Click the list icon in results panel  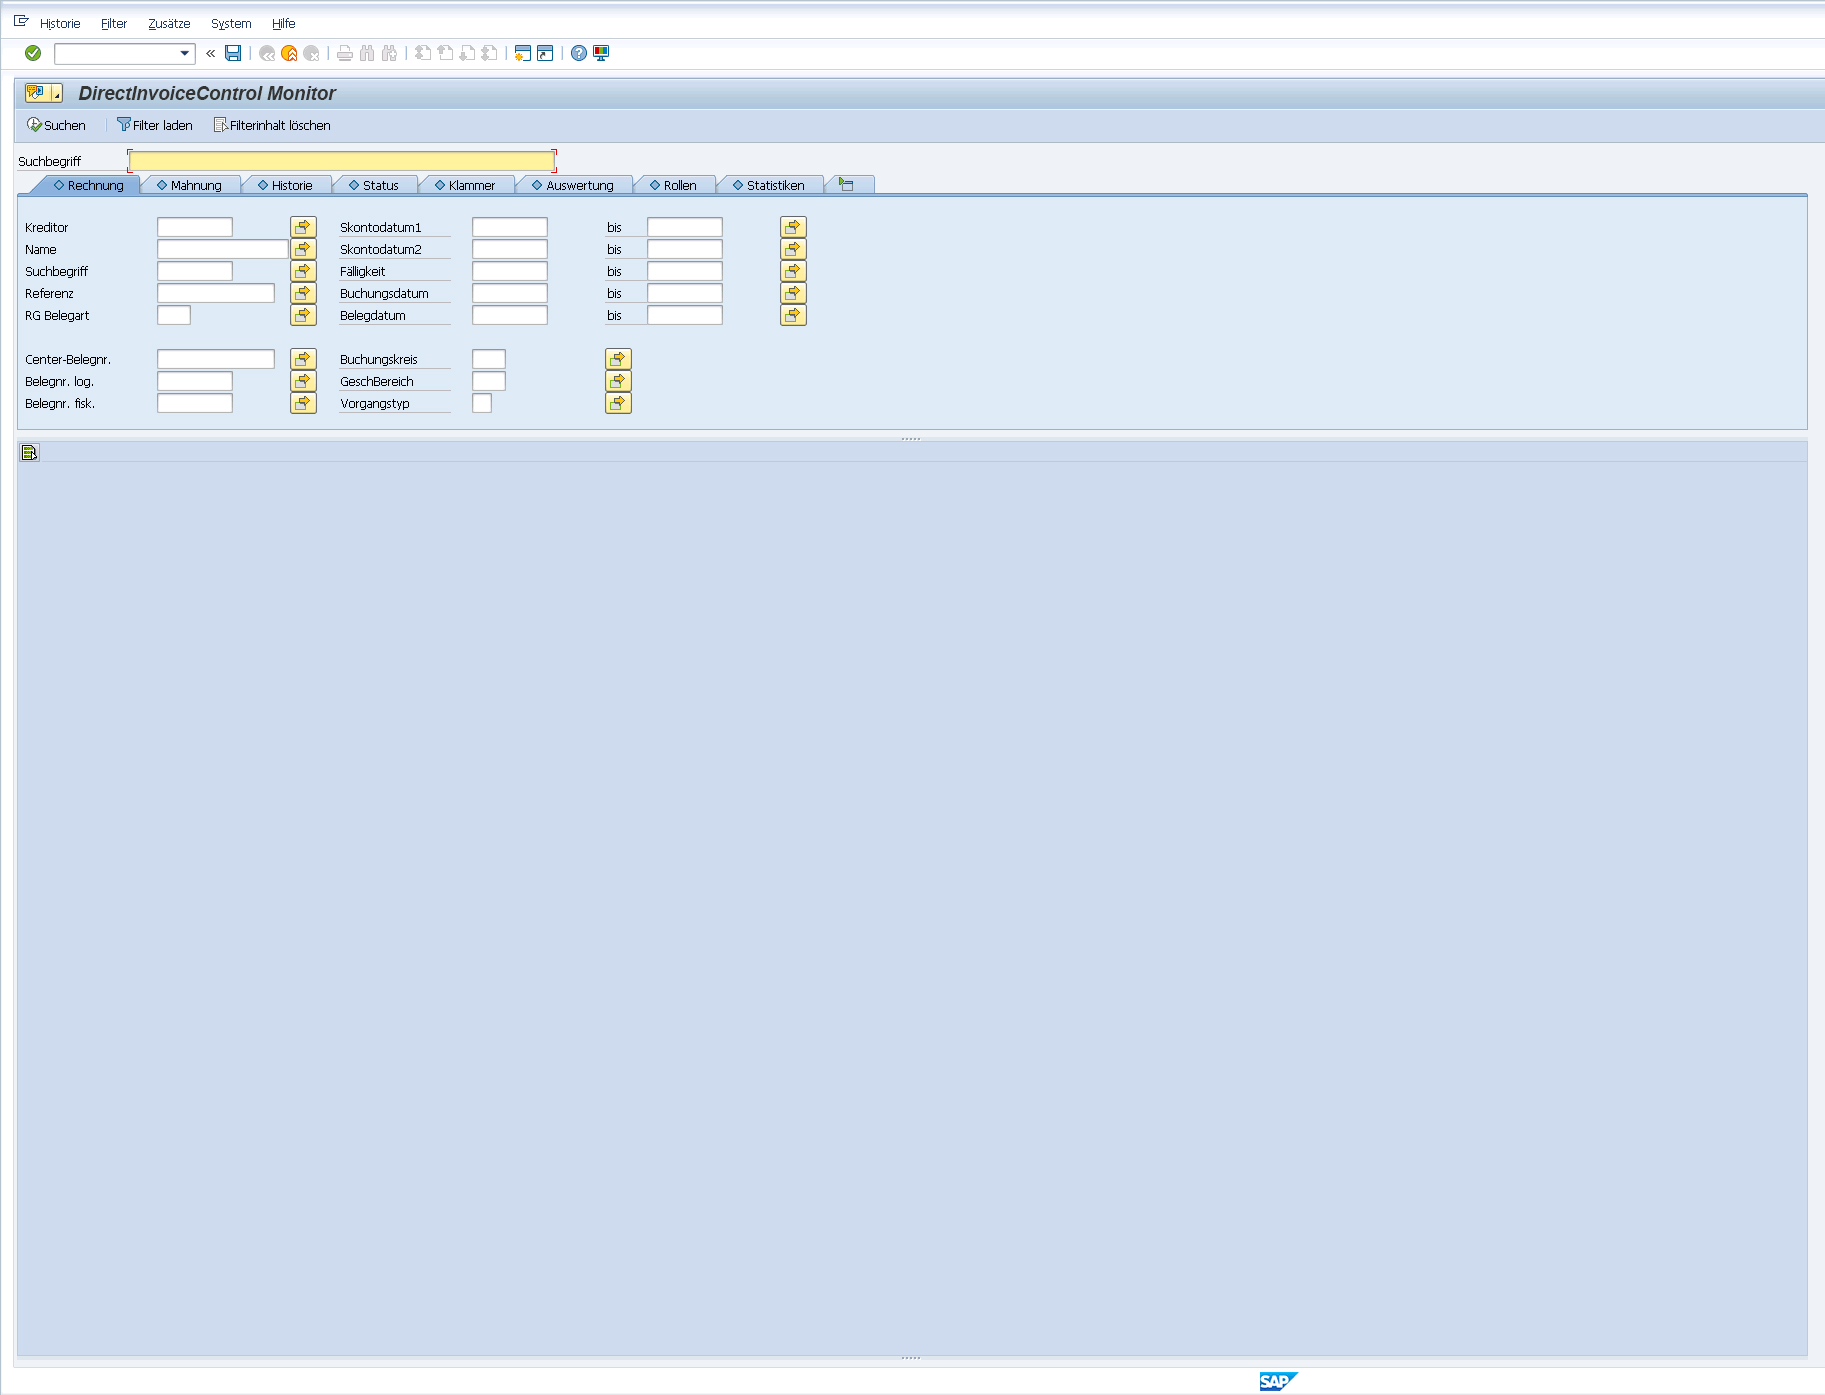[29, 453]
